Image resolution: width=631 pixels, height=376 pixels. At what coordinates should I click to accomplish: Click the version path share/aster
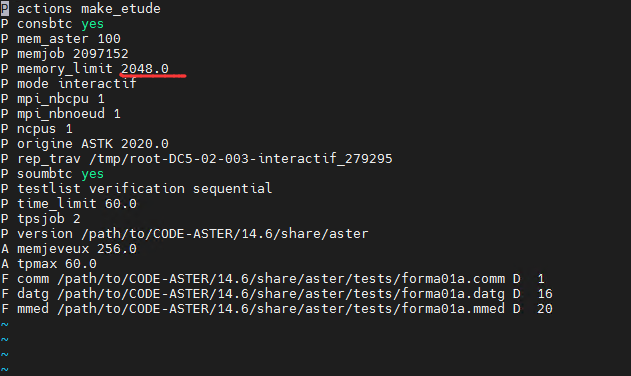tap(225, 234)
